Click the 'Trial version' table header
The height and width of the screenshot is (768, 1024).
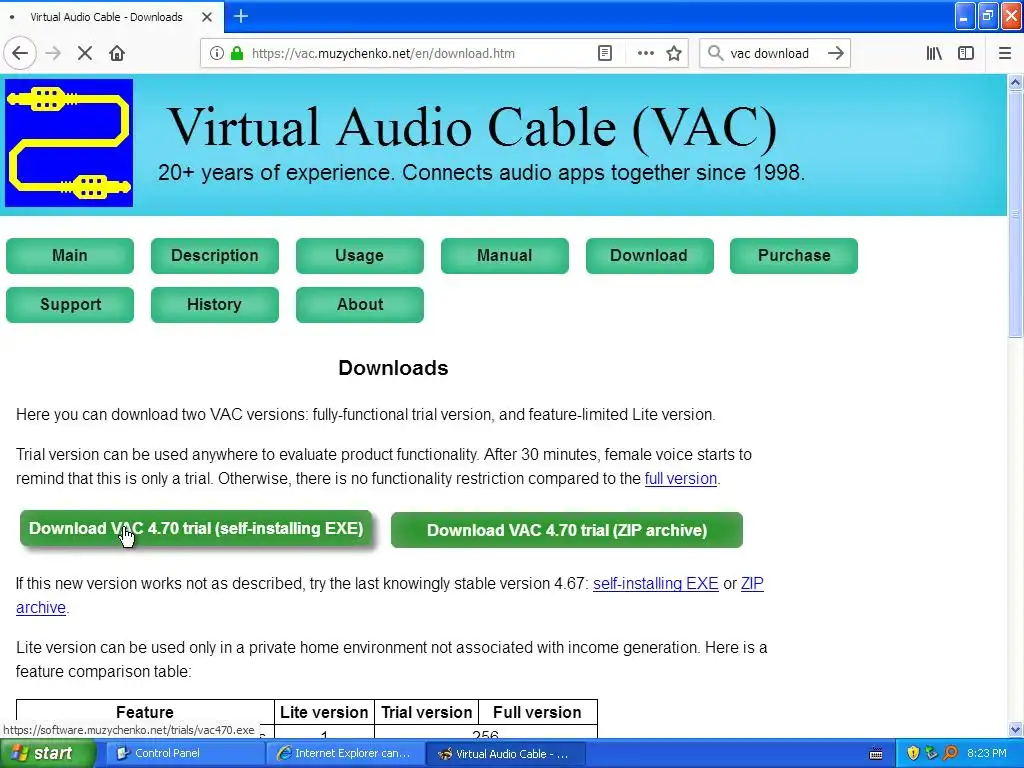click(x=426, y=712)
